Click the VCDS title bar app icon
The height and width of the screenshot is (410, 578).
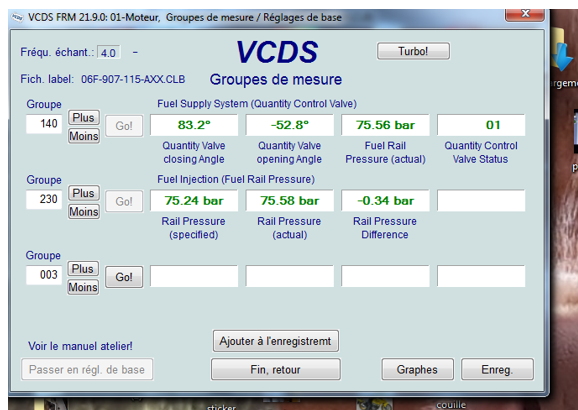pyautogui.click(x=17, y=18)
